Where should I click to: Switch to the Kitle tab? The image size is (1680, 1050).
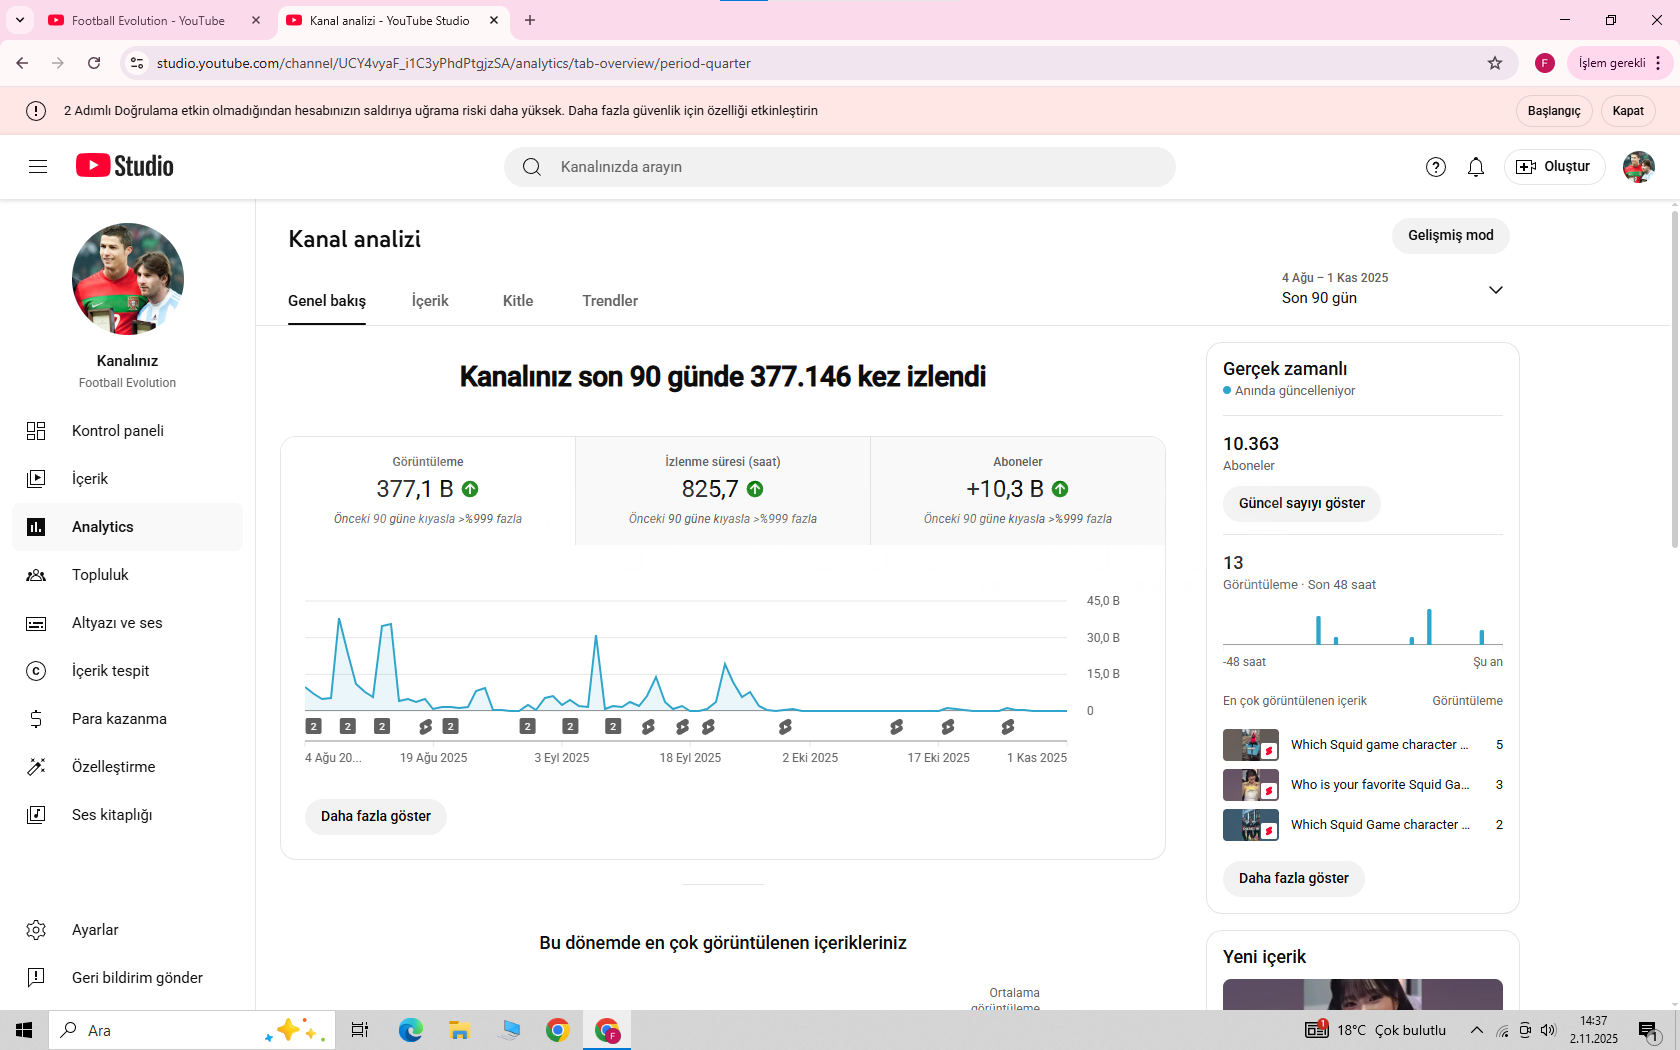517,301
